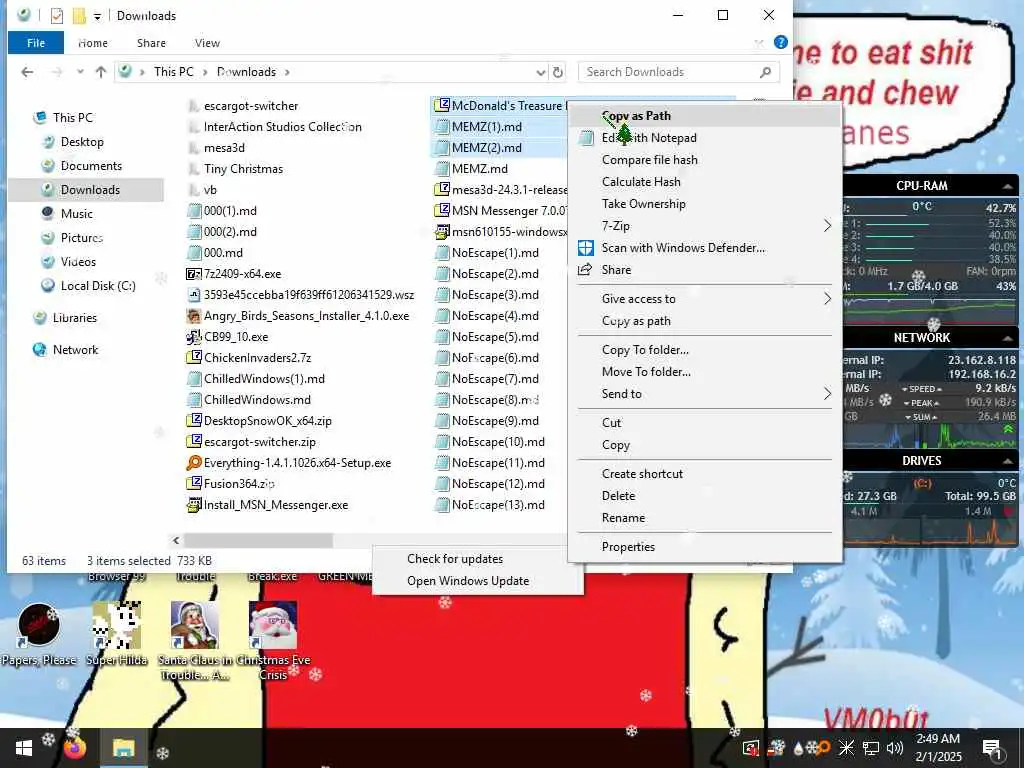Collapse the NETWORK gadget section

tap(1007, 338)
